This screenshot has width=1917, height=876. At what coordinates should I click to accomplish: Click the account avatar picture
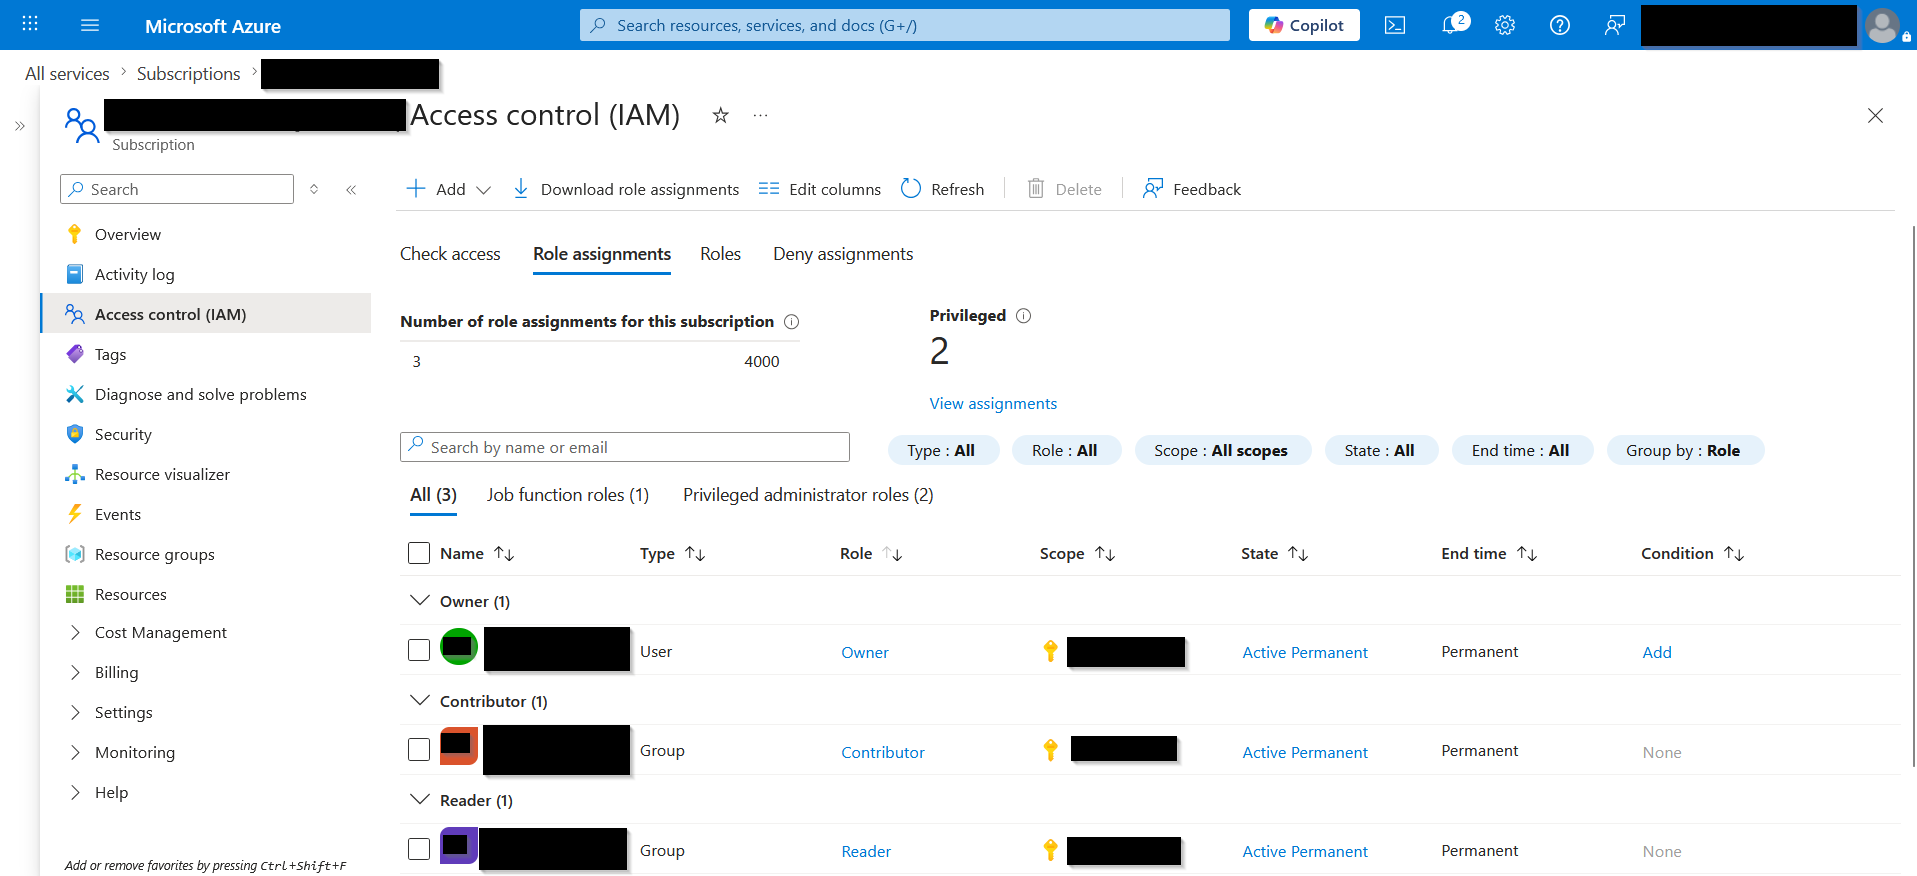[1883, 25]
